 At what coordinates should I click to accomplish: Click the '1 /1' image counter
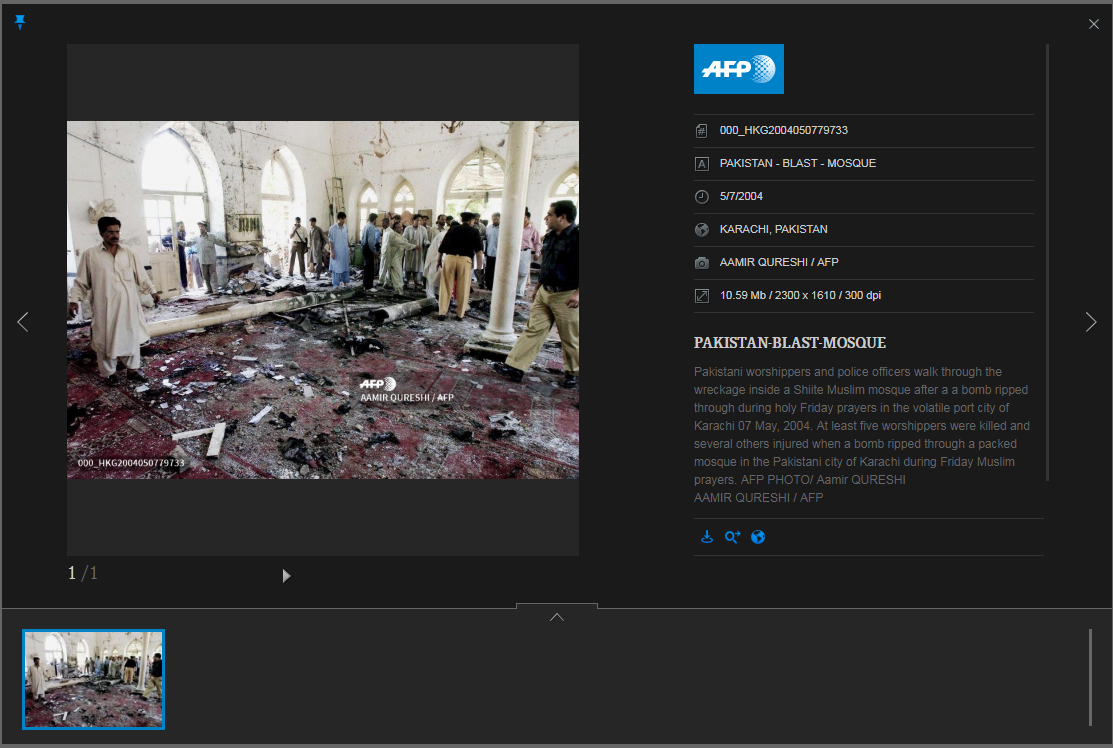tap(82, 573)
